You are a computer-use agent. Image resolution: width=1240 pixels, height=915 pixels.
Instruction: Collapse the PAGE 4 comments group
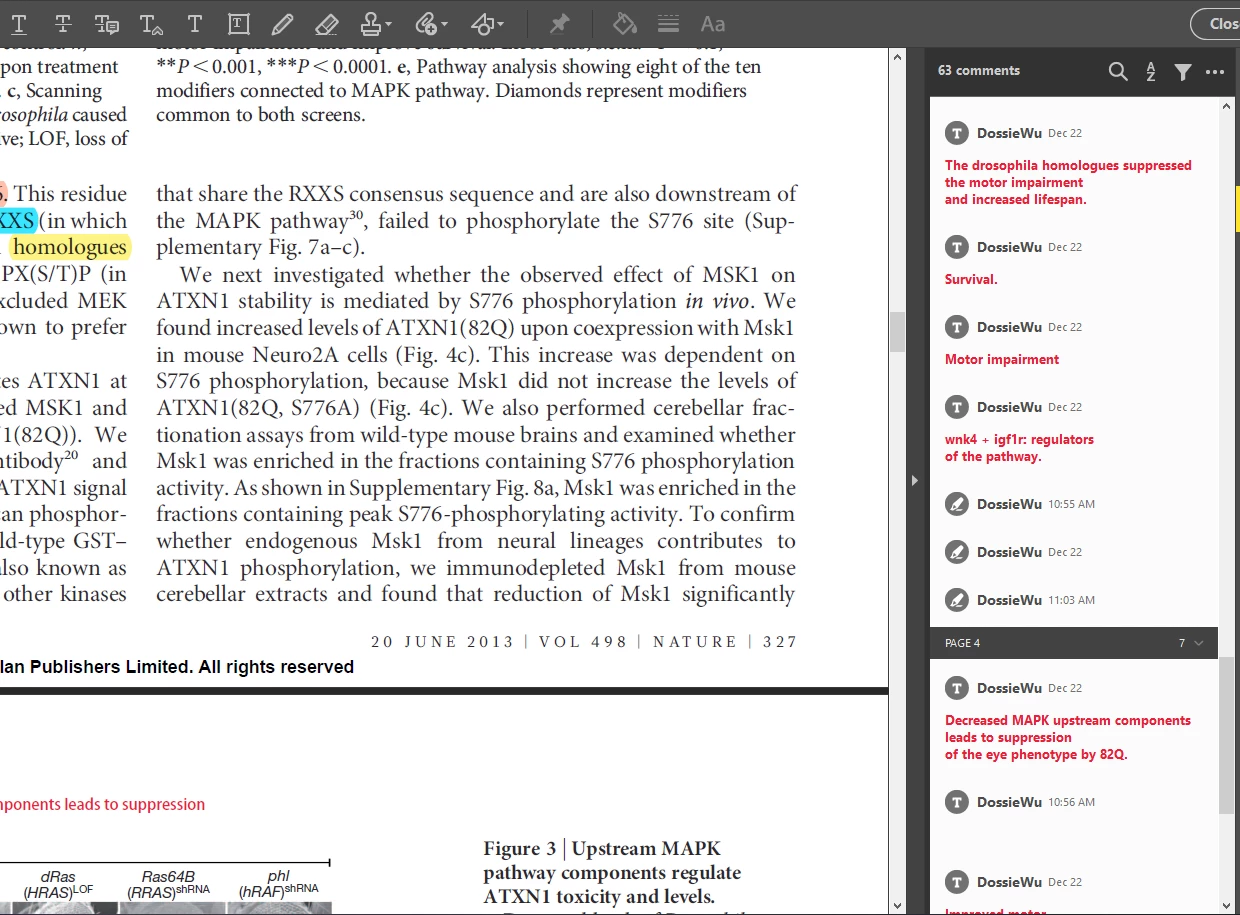click(1199, 643)
